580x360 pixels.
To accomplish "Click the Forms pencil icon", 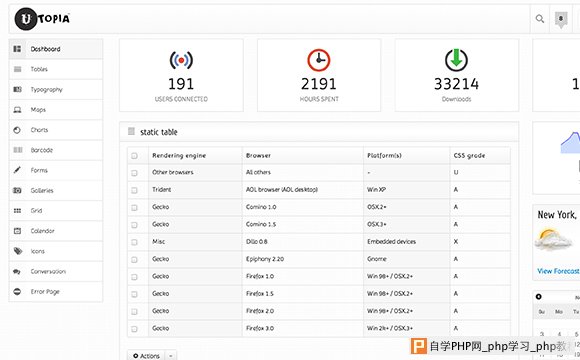I will coord(17,170).
